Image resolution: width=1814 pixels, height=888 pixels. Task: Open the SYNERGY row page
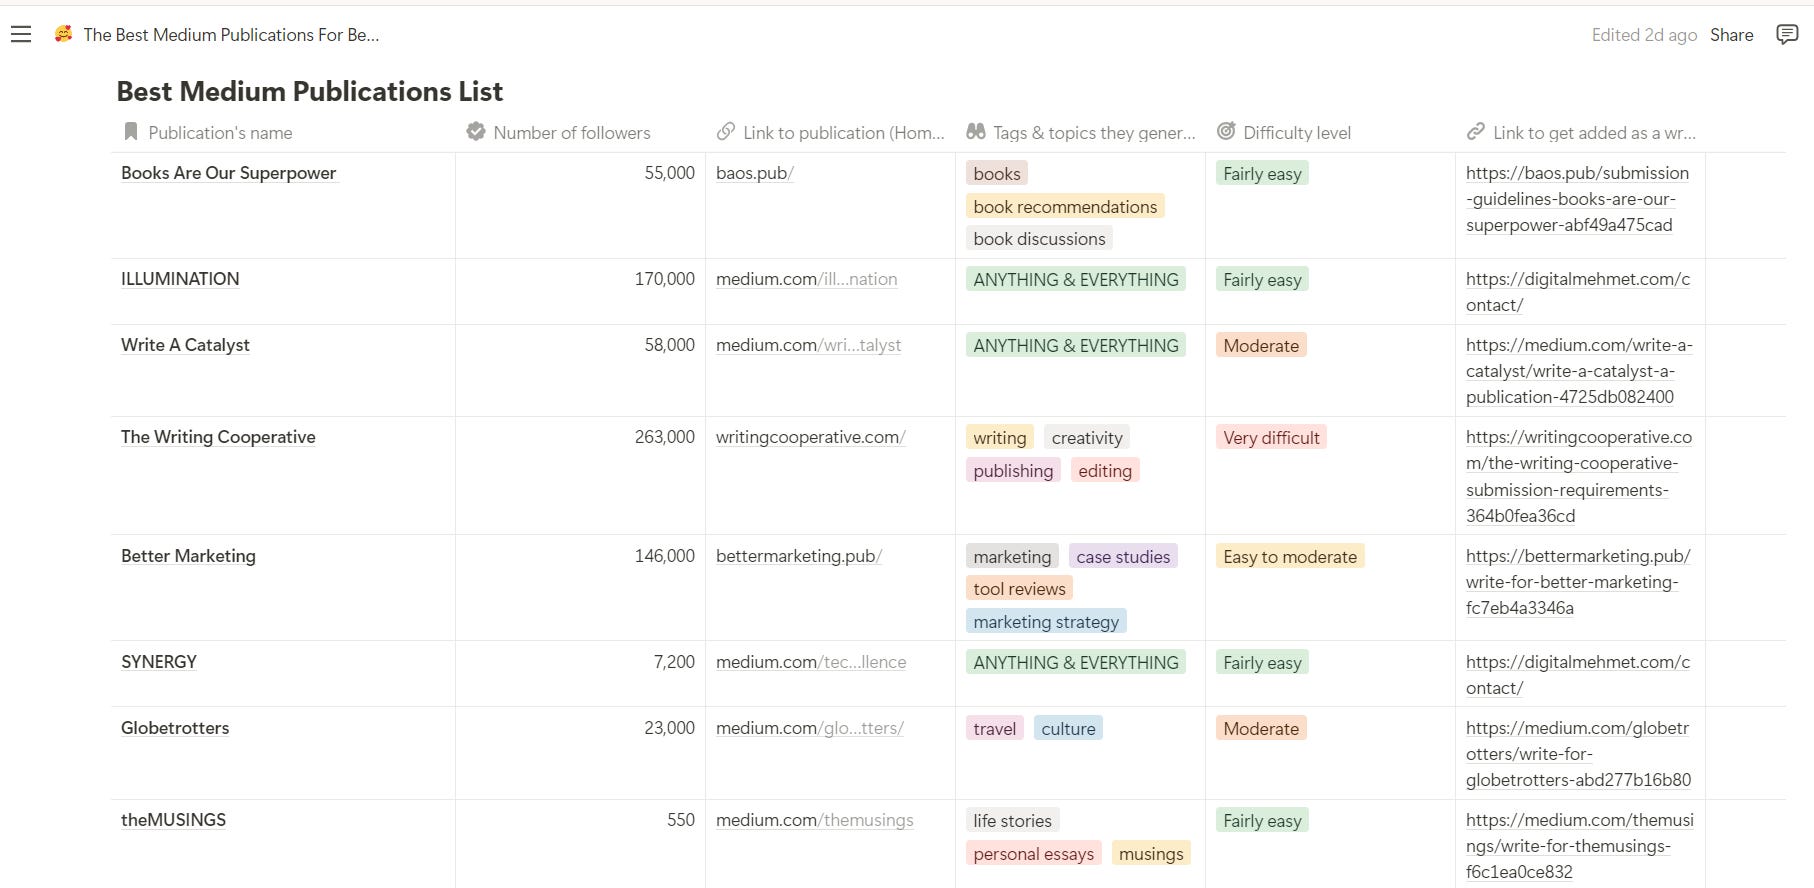(159, 662)
